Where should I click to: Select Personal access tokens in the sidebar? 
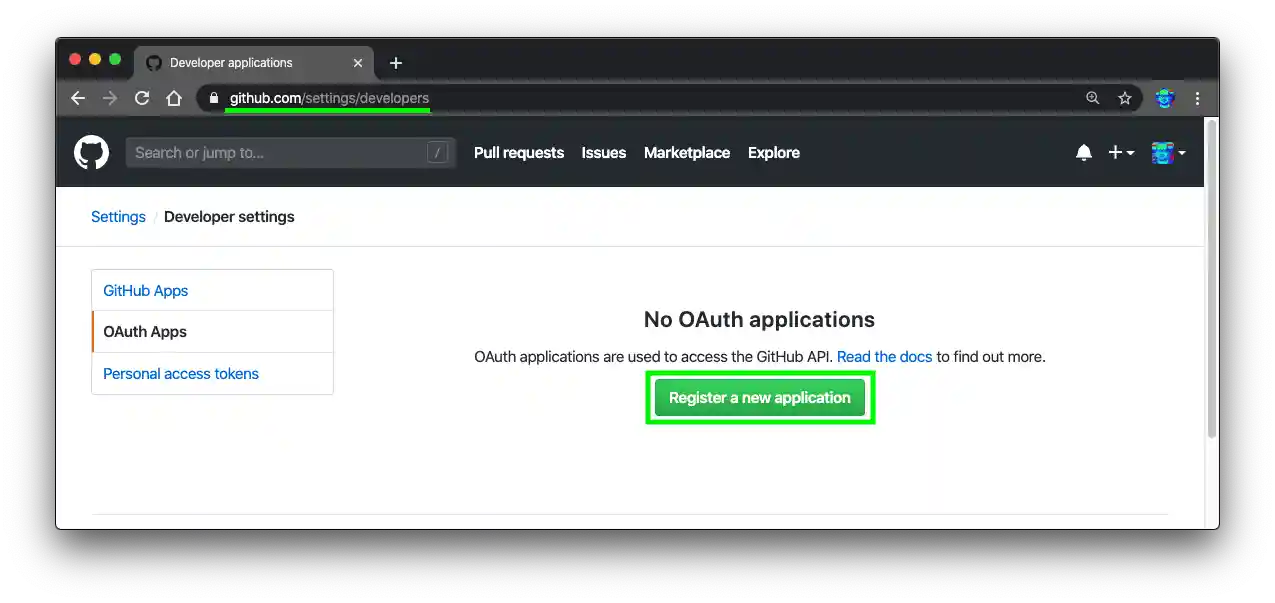(181, 373)
